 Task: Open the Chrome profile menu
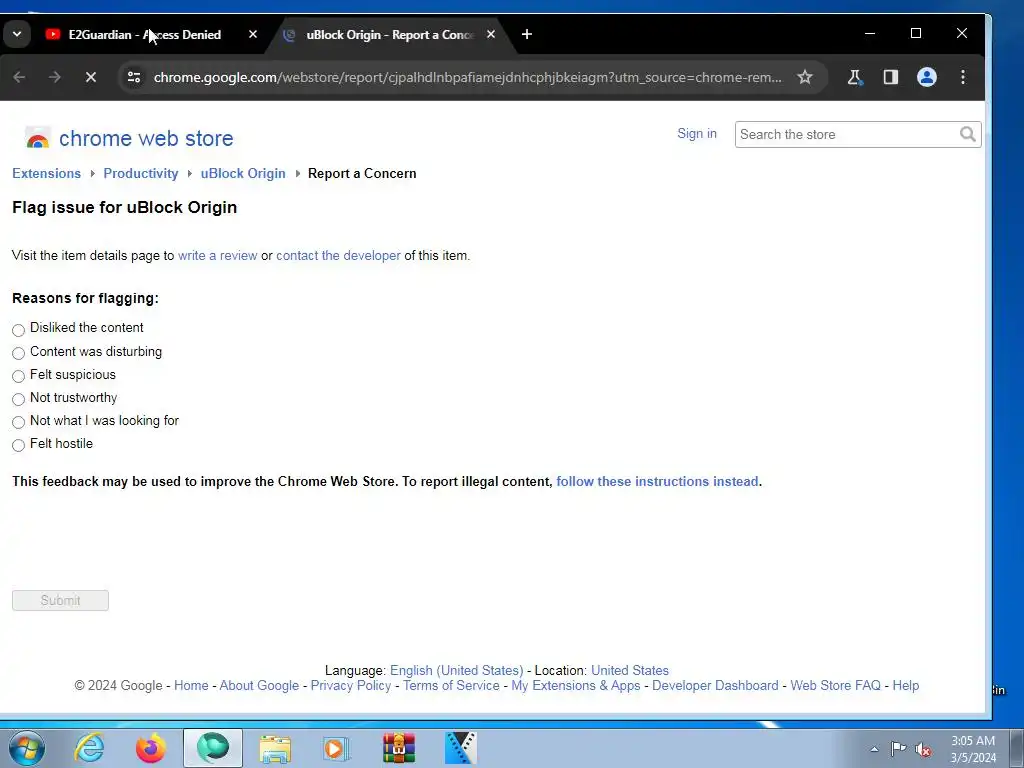pos(927,77)
